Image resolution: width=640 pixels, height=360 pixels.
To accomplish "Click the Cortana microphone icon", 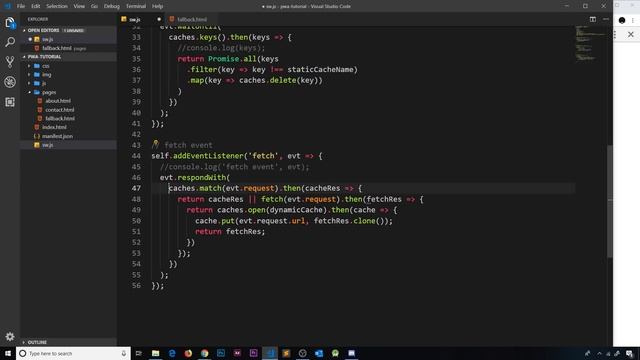I will 124,353.
